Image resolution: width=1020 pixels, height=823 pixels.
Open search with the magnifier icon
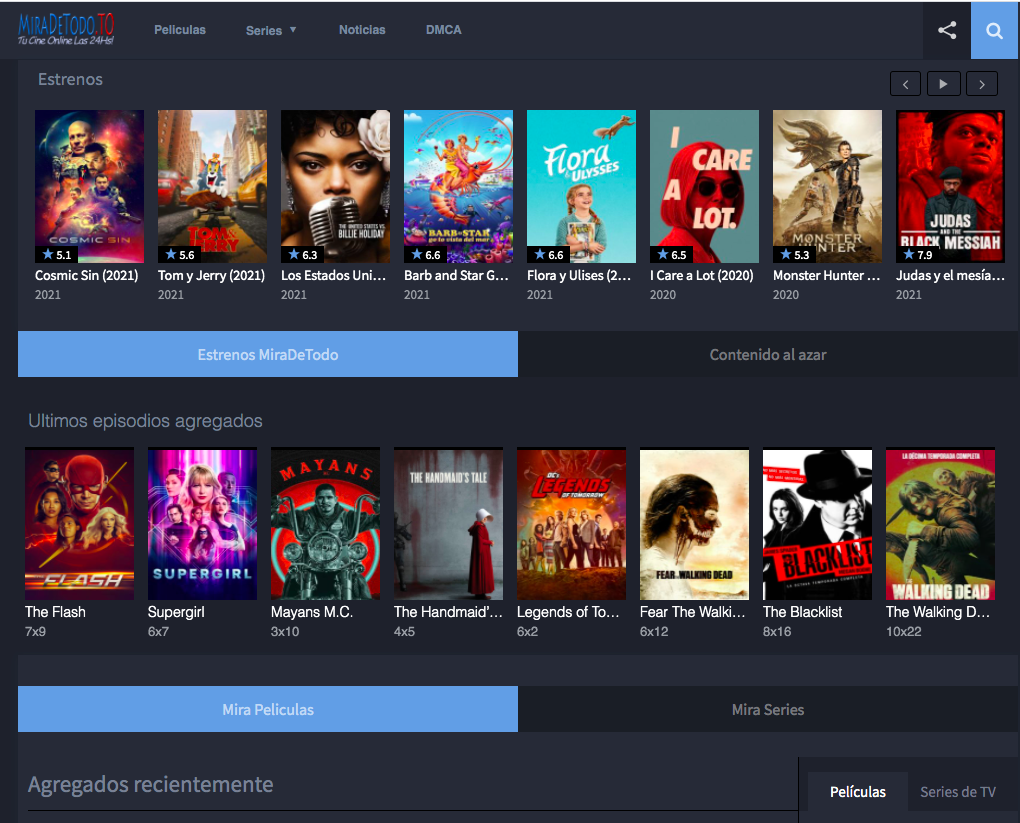[x=994, y=30]
